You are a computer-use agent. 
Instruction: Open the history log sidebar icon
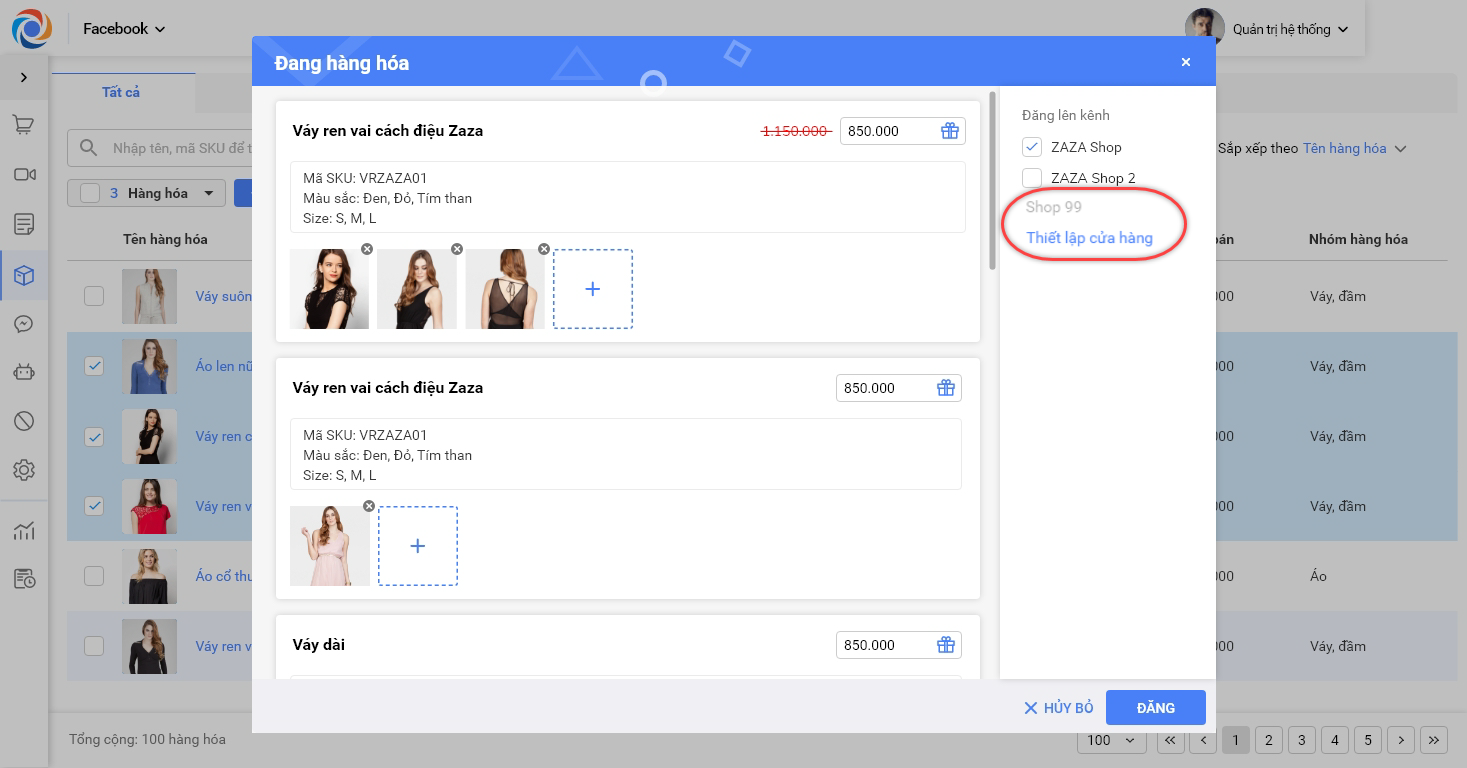(x=24, y=579)
